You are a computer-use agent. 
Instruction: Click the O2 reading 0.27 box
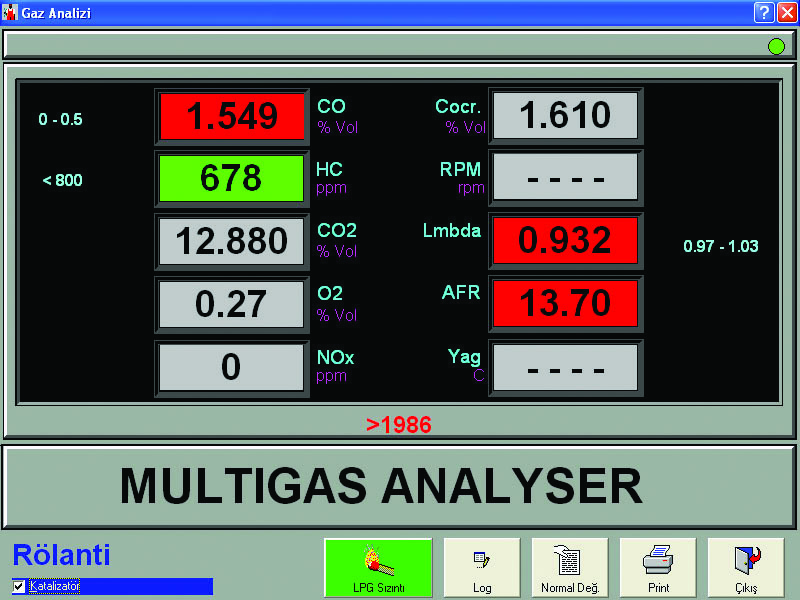(232, 305)
